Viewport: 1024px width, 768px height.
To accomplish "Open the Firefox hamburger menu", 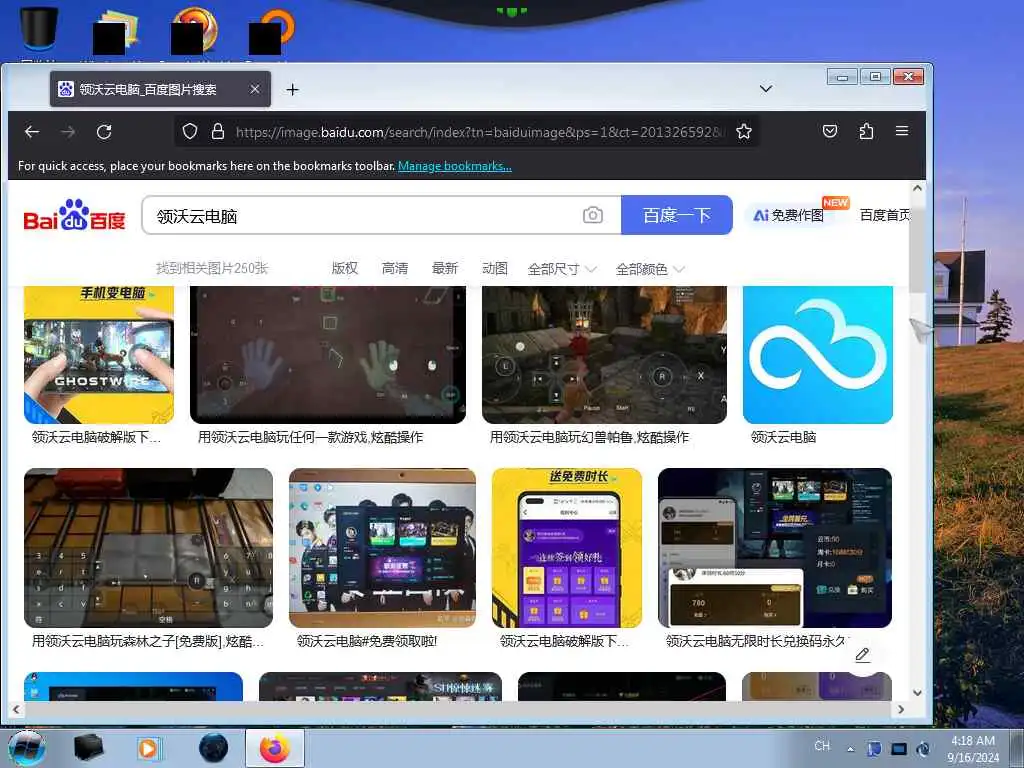I will (x=902, y=131).
